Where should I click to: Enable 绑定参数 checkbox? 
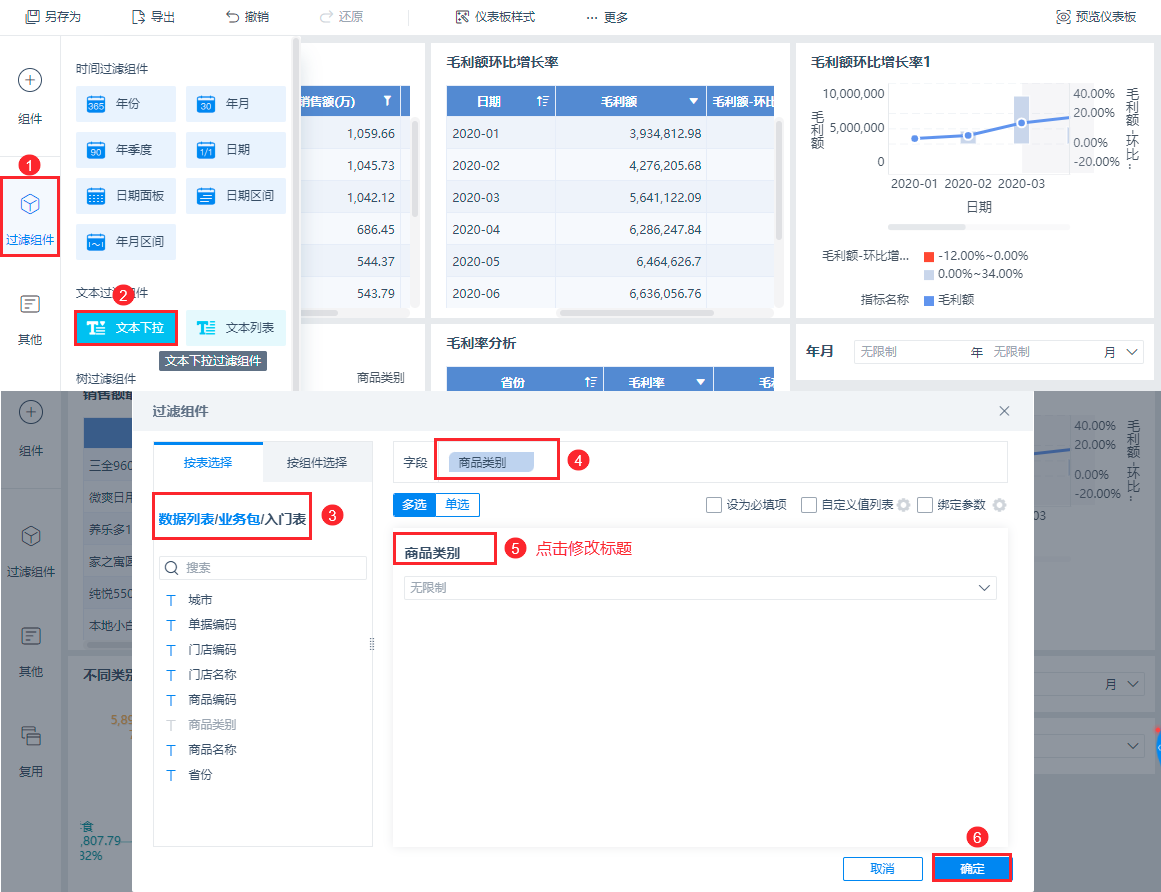(x=925, y=505)
